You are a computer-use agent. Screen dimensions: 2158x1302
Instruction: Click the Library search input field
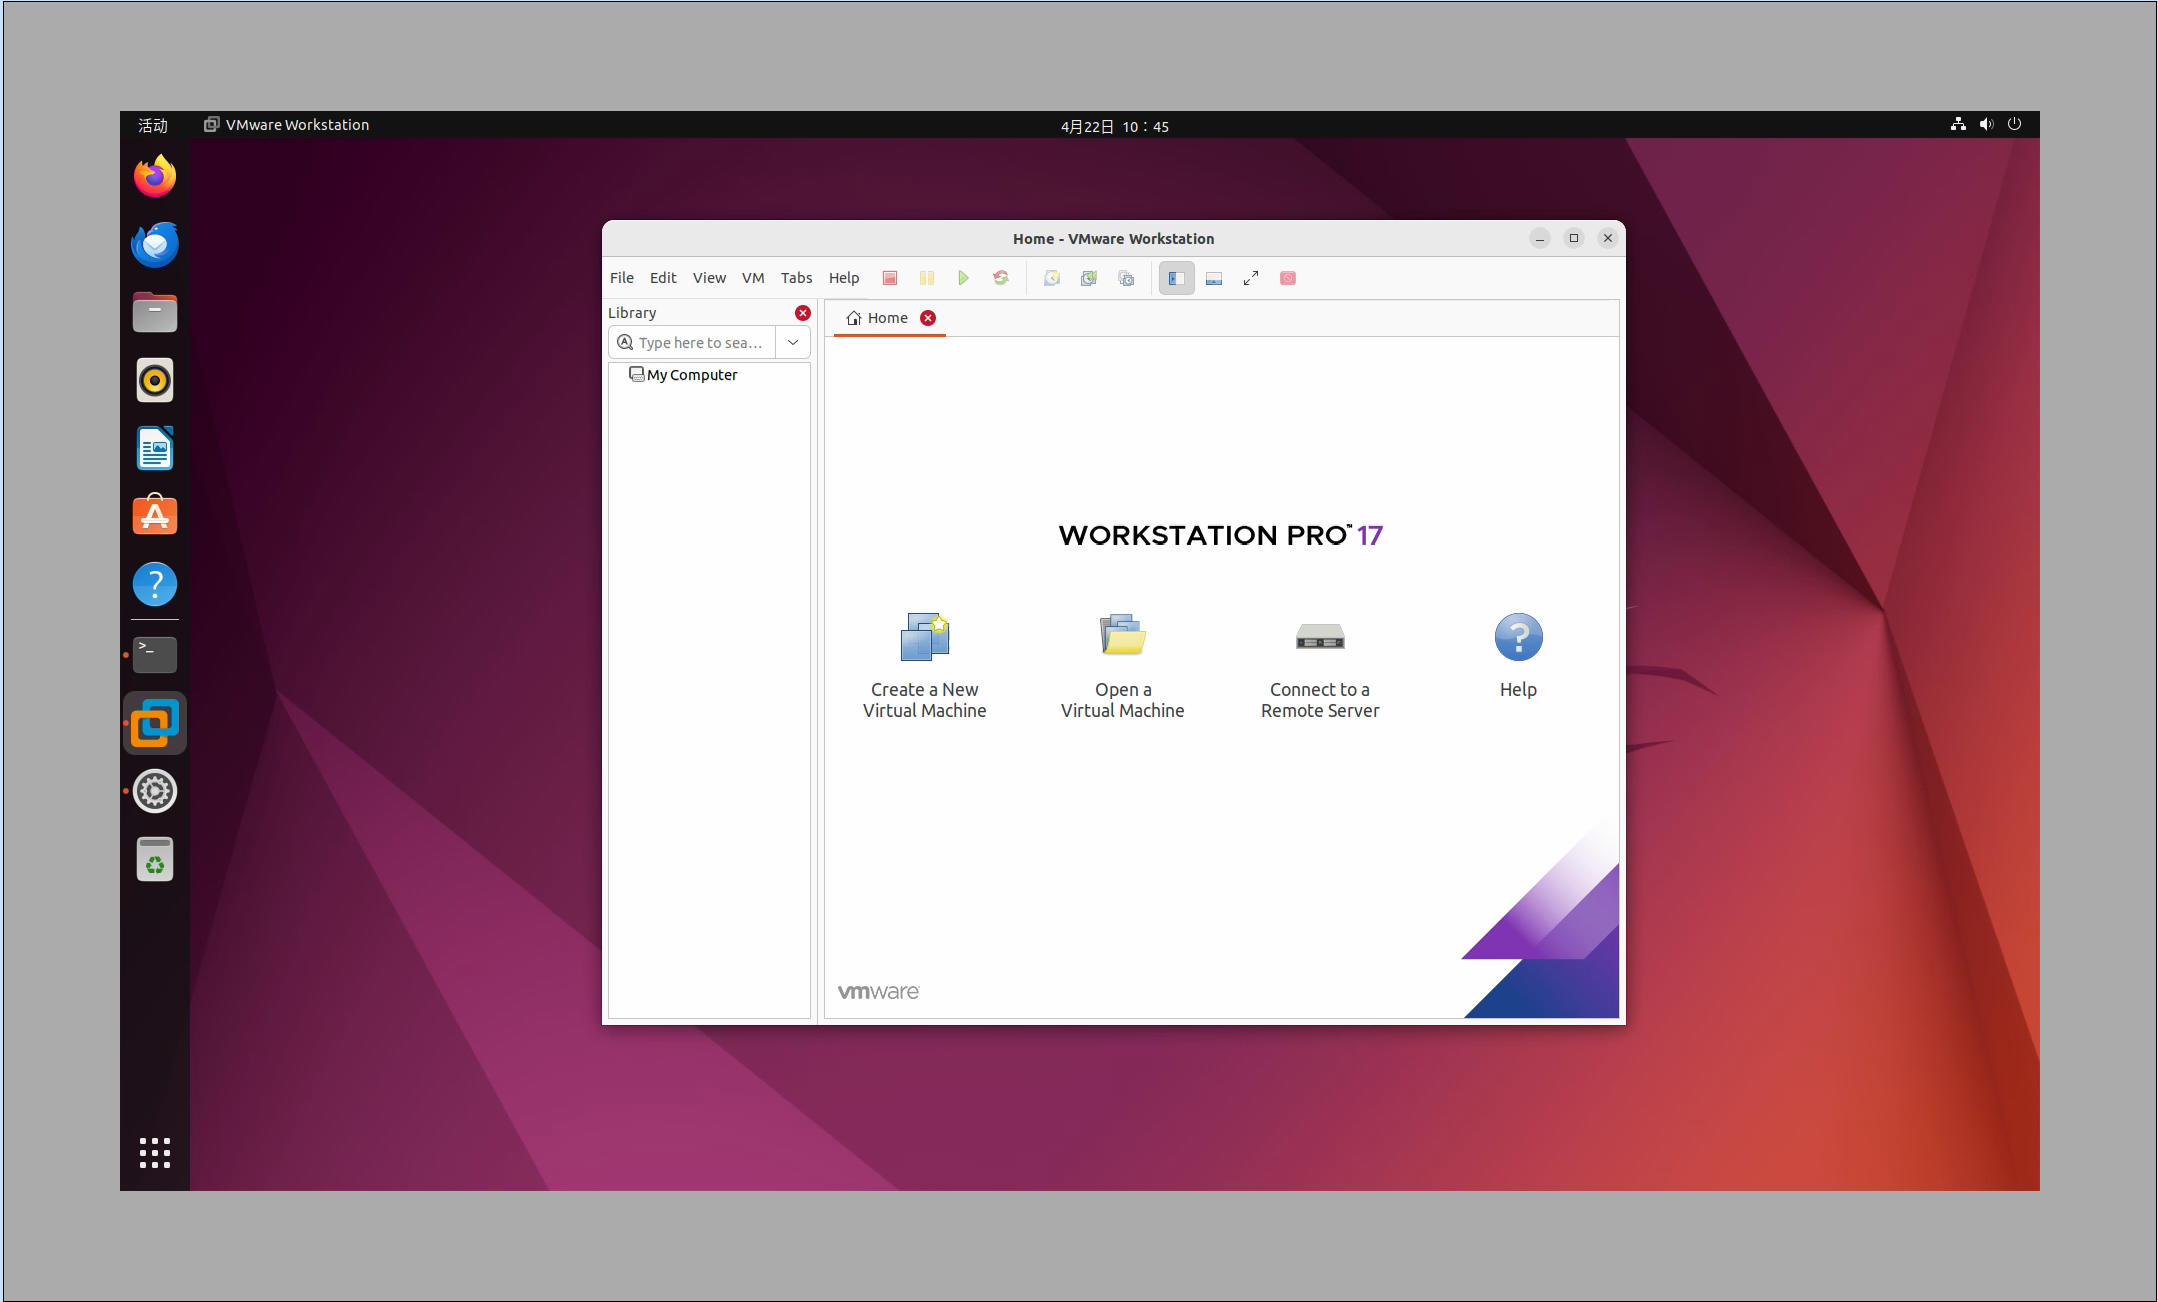(x=700, y=342)
